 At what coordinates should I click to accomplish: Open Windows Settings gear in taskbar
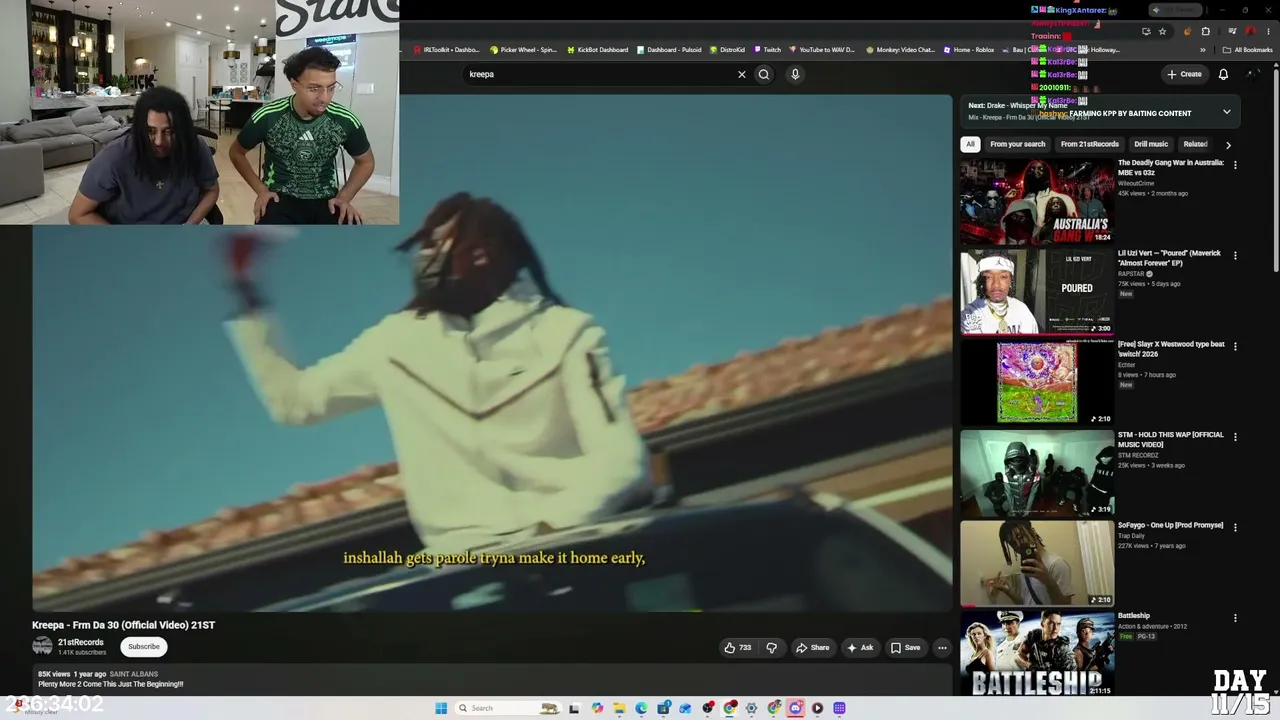(x=751, y=708)
